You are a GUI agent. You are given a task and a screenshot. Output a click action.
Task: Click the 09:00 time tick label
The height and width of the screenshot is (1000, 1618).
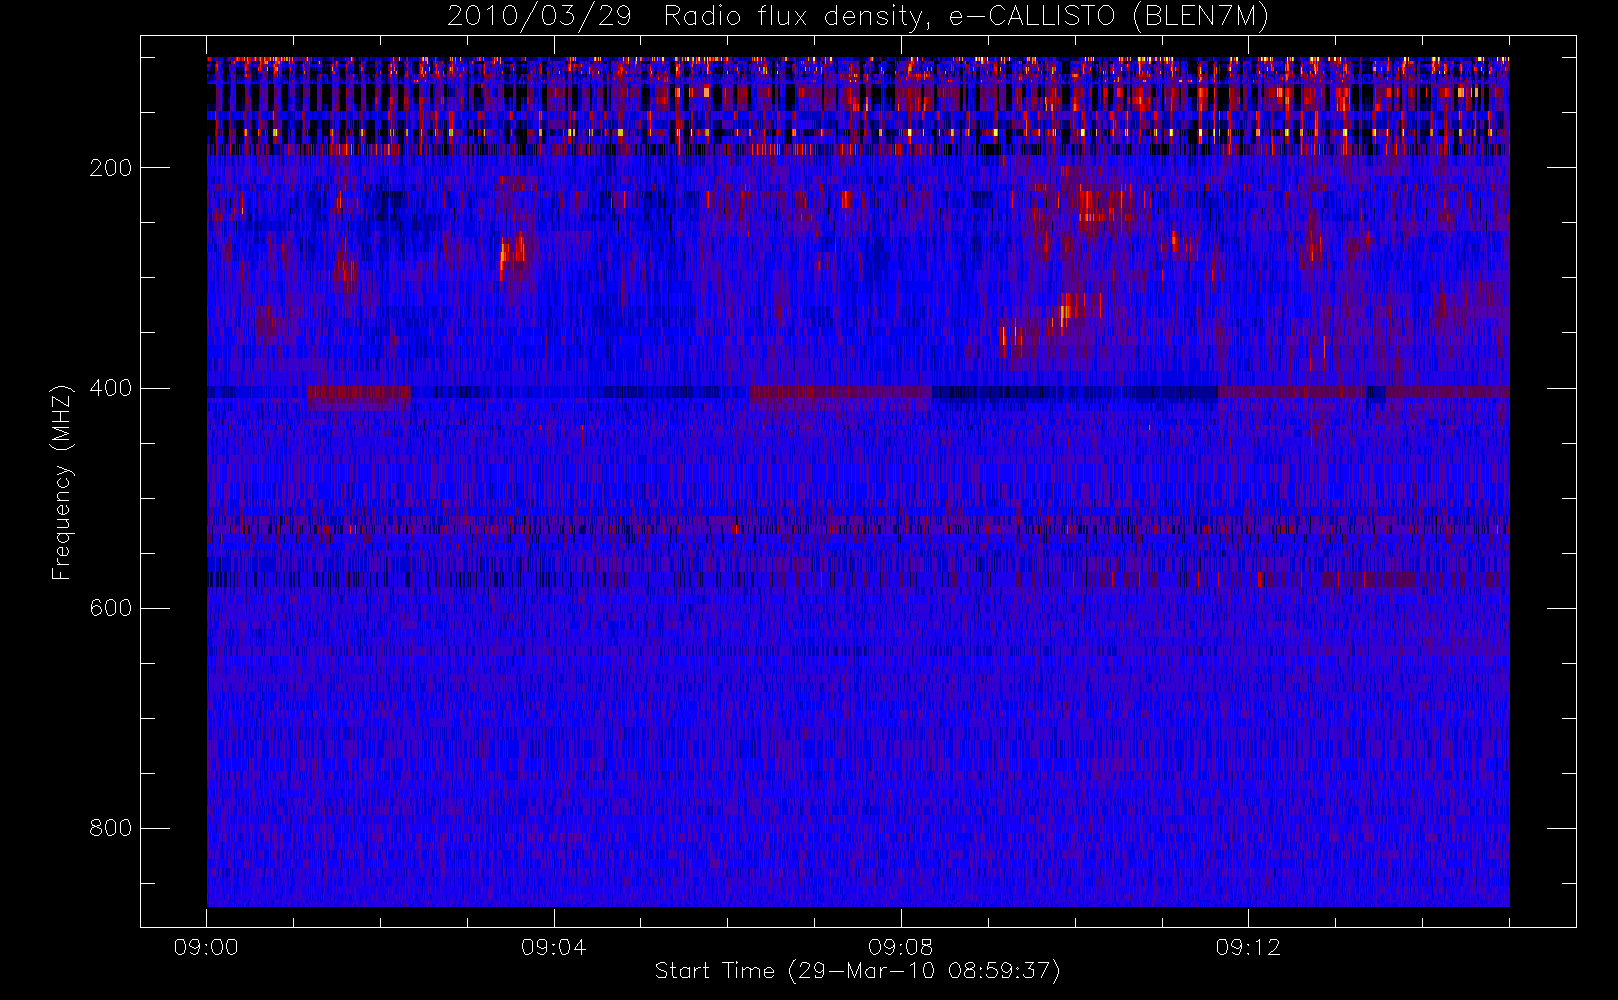click(206, 947)
